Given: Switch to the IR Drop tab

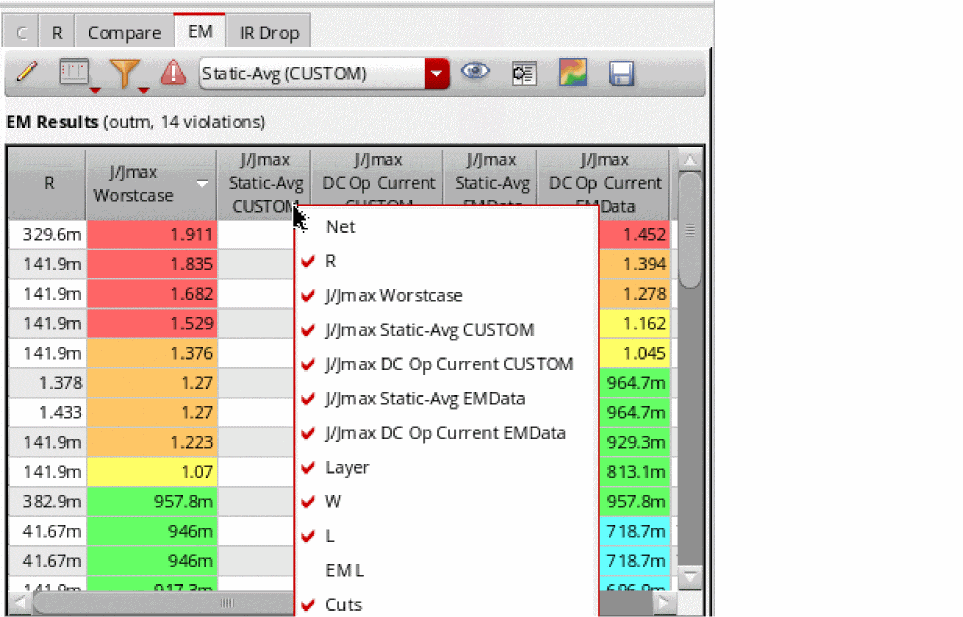Looking at the screenshot, I should (269, 33).
